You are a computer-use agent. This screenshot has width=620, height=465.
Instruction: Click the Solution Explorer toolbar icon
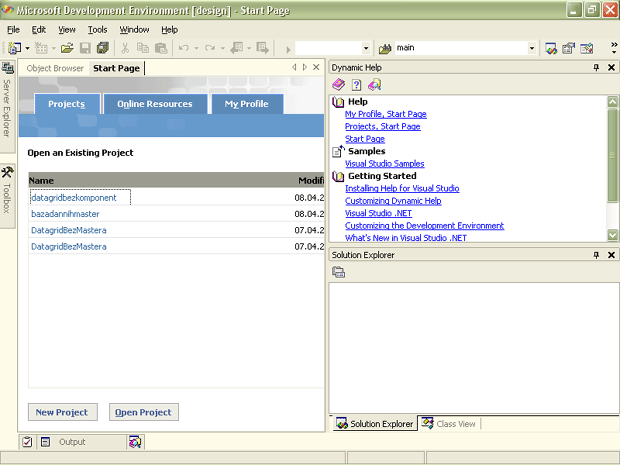(x=551, y=48)
